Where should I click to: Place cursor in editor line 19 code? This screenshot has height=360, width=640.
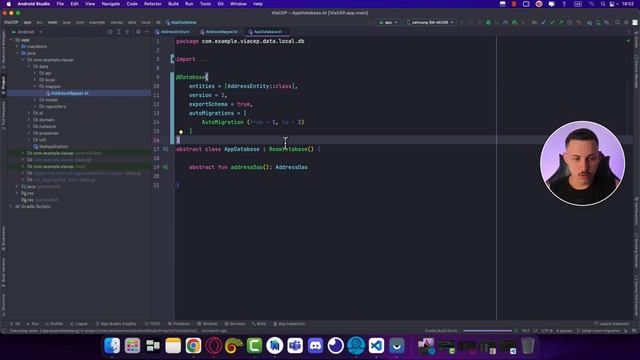tap(248, 167)
